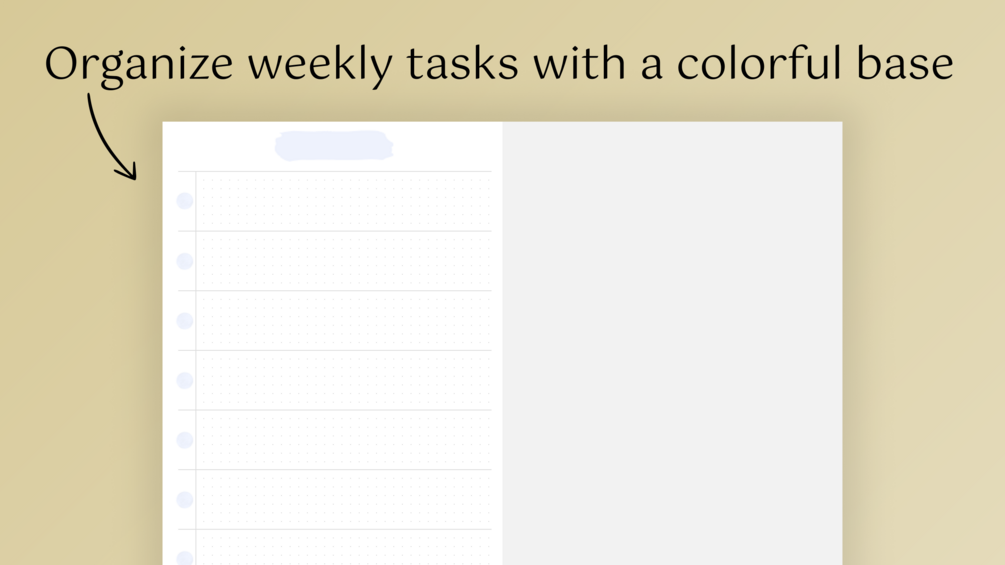Click the first dotted planner row
The height and width of the screenshot is (565, 1005).
click(344, 201)
